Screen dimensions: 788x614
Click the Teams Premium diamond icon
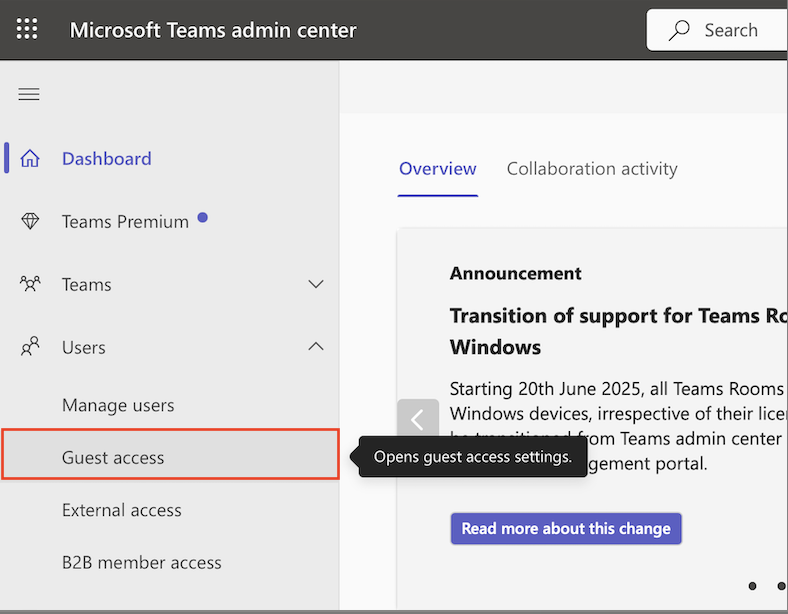coord(30,222)
